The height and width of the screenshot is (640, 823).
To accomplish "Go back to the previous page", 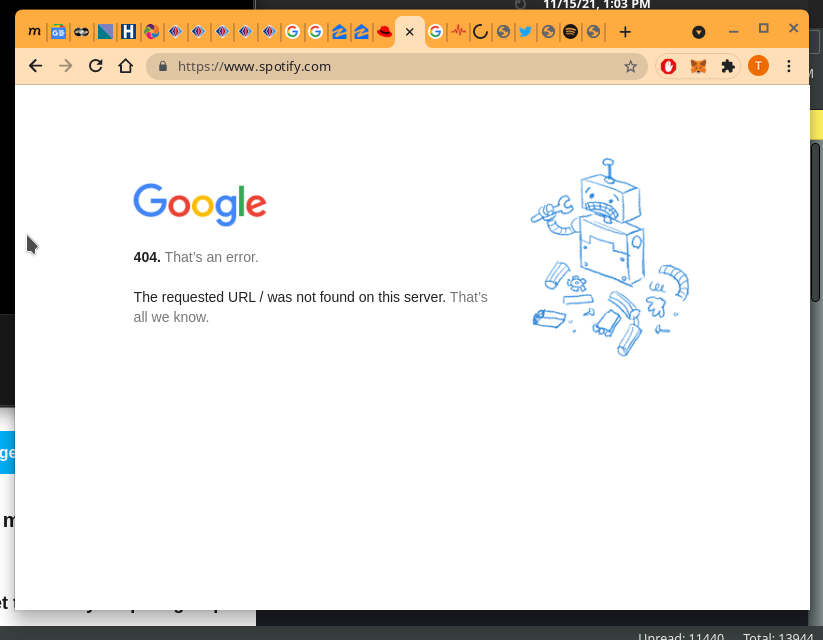I will 36,66.
